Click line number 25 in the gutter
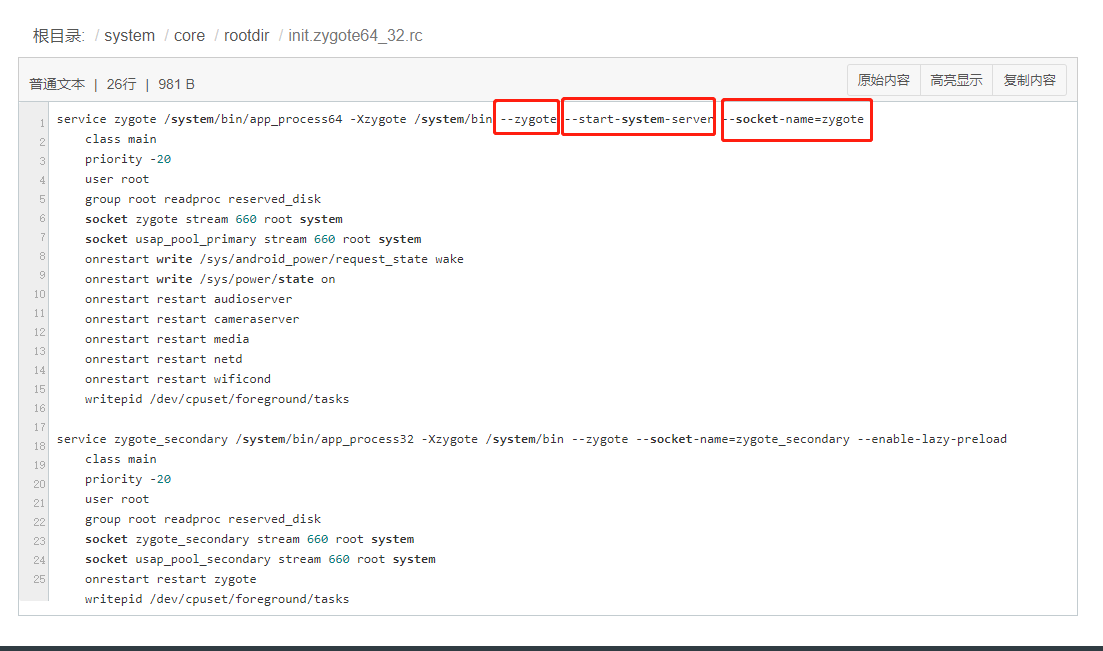1103x651 pixels. (39, 579)
